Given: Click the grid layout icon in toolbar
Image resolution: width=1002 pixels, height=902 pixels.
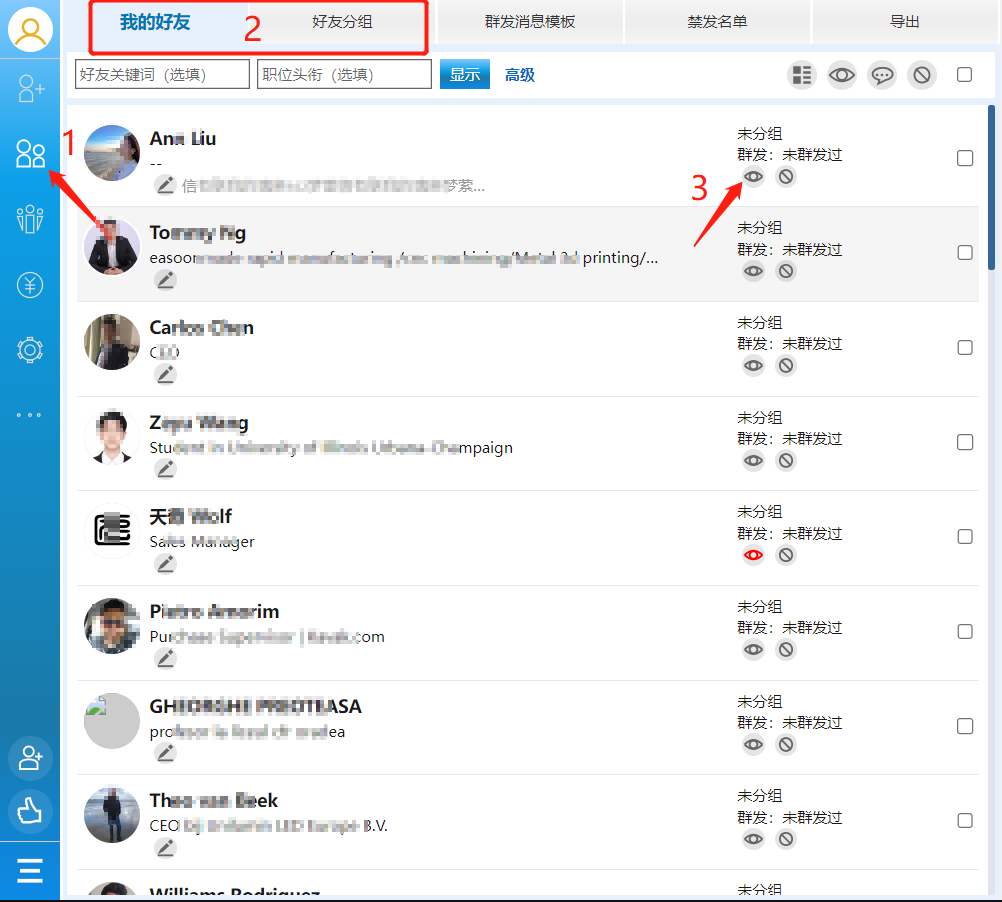Looking at the screenshot, I should coord(802,75).
